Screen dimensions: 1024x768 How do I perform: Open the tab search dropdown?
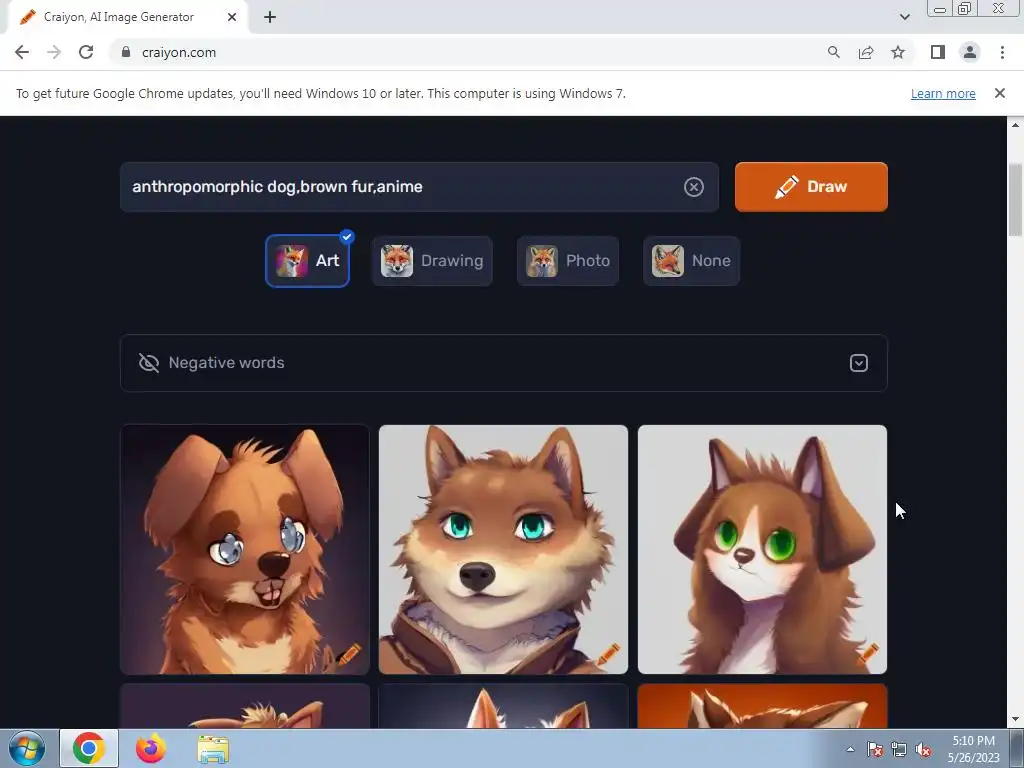click(904, 17)
